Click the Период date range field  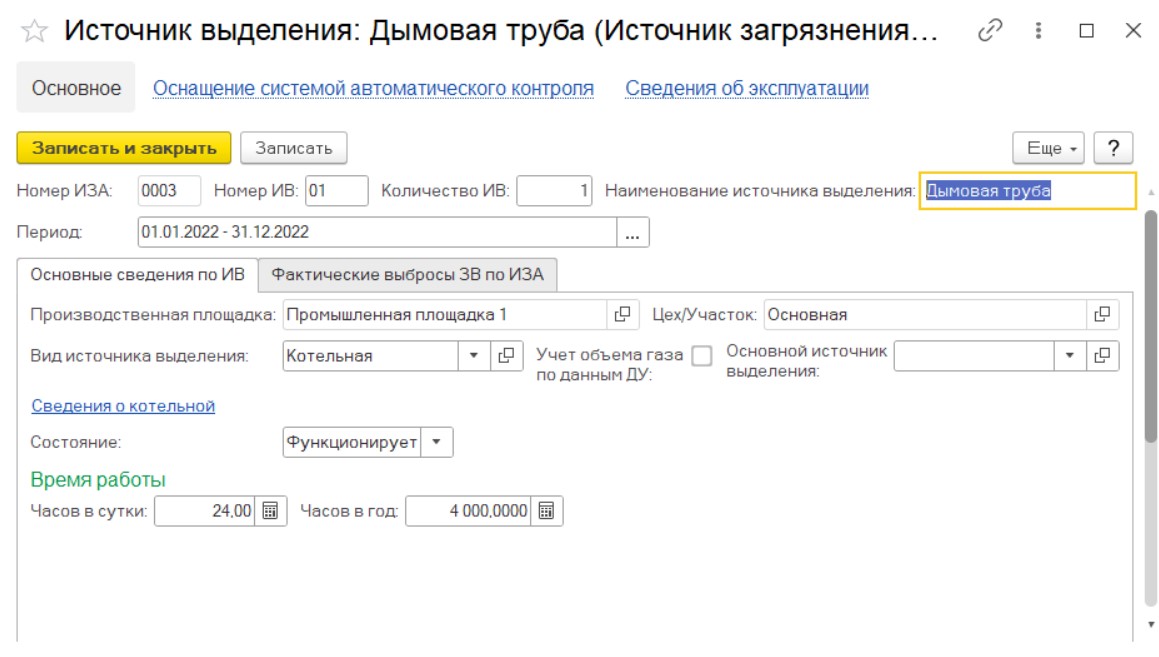click(x=377, y=232)
